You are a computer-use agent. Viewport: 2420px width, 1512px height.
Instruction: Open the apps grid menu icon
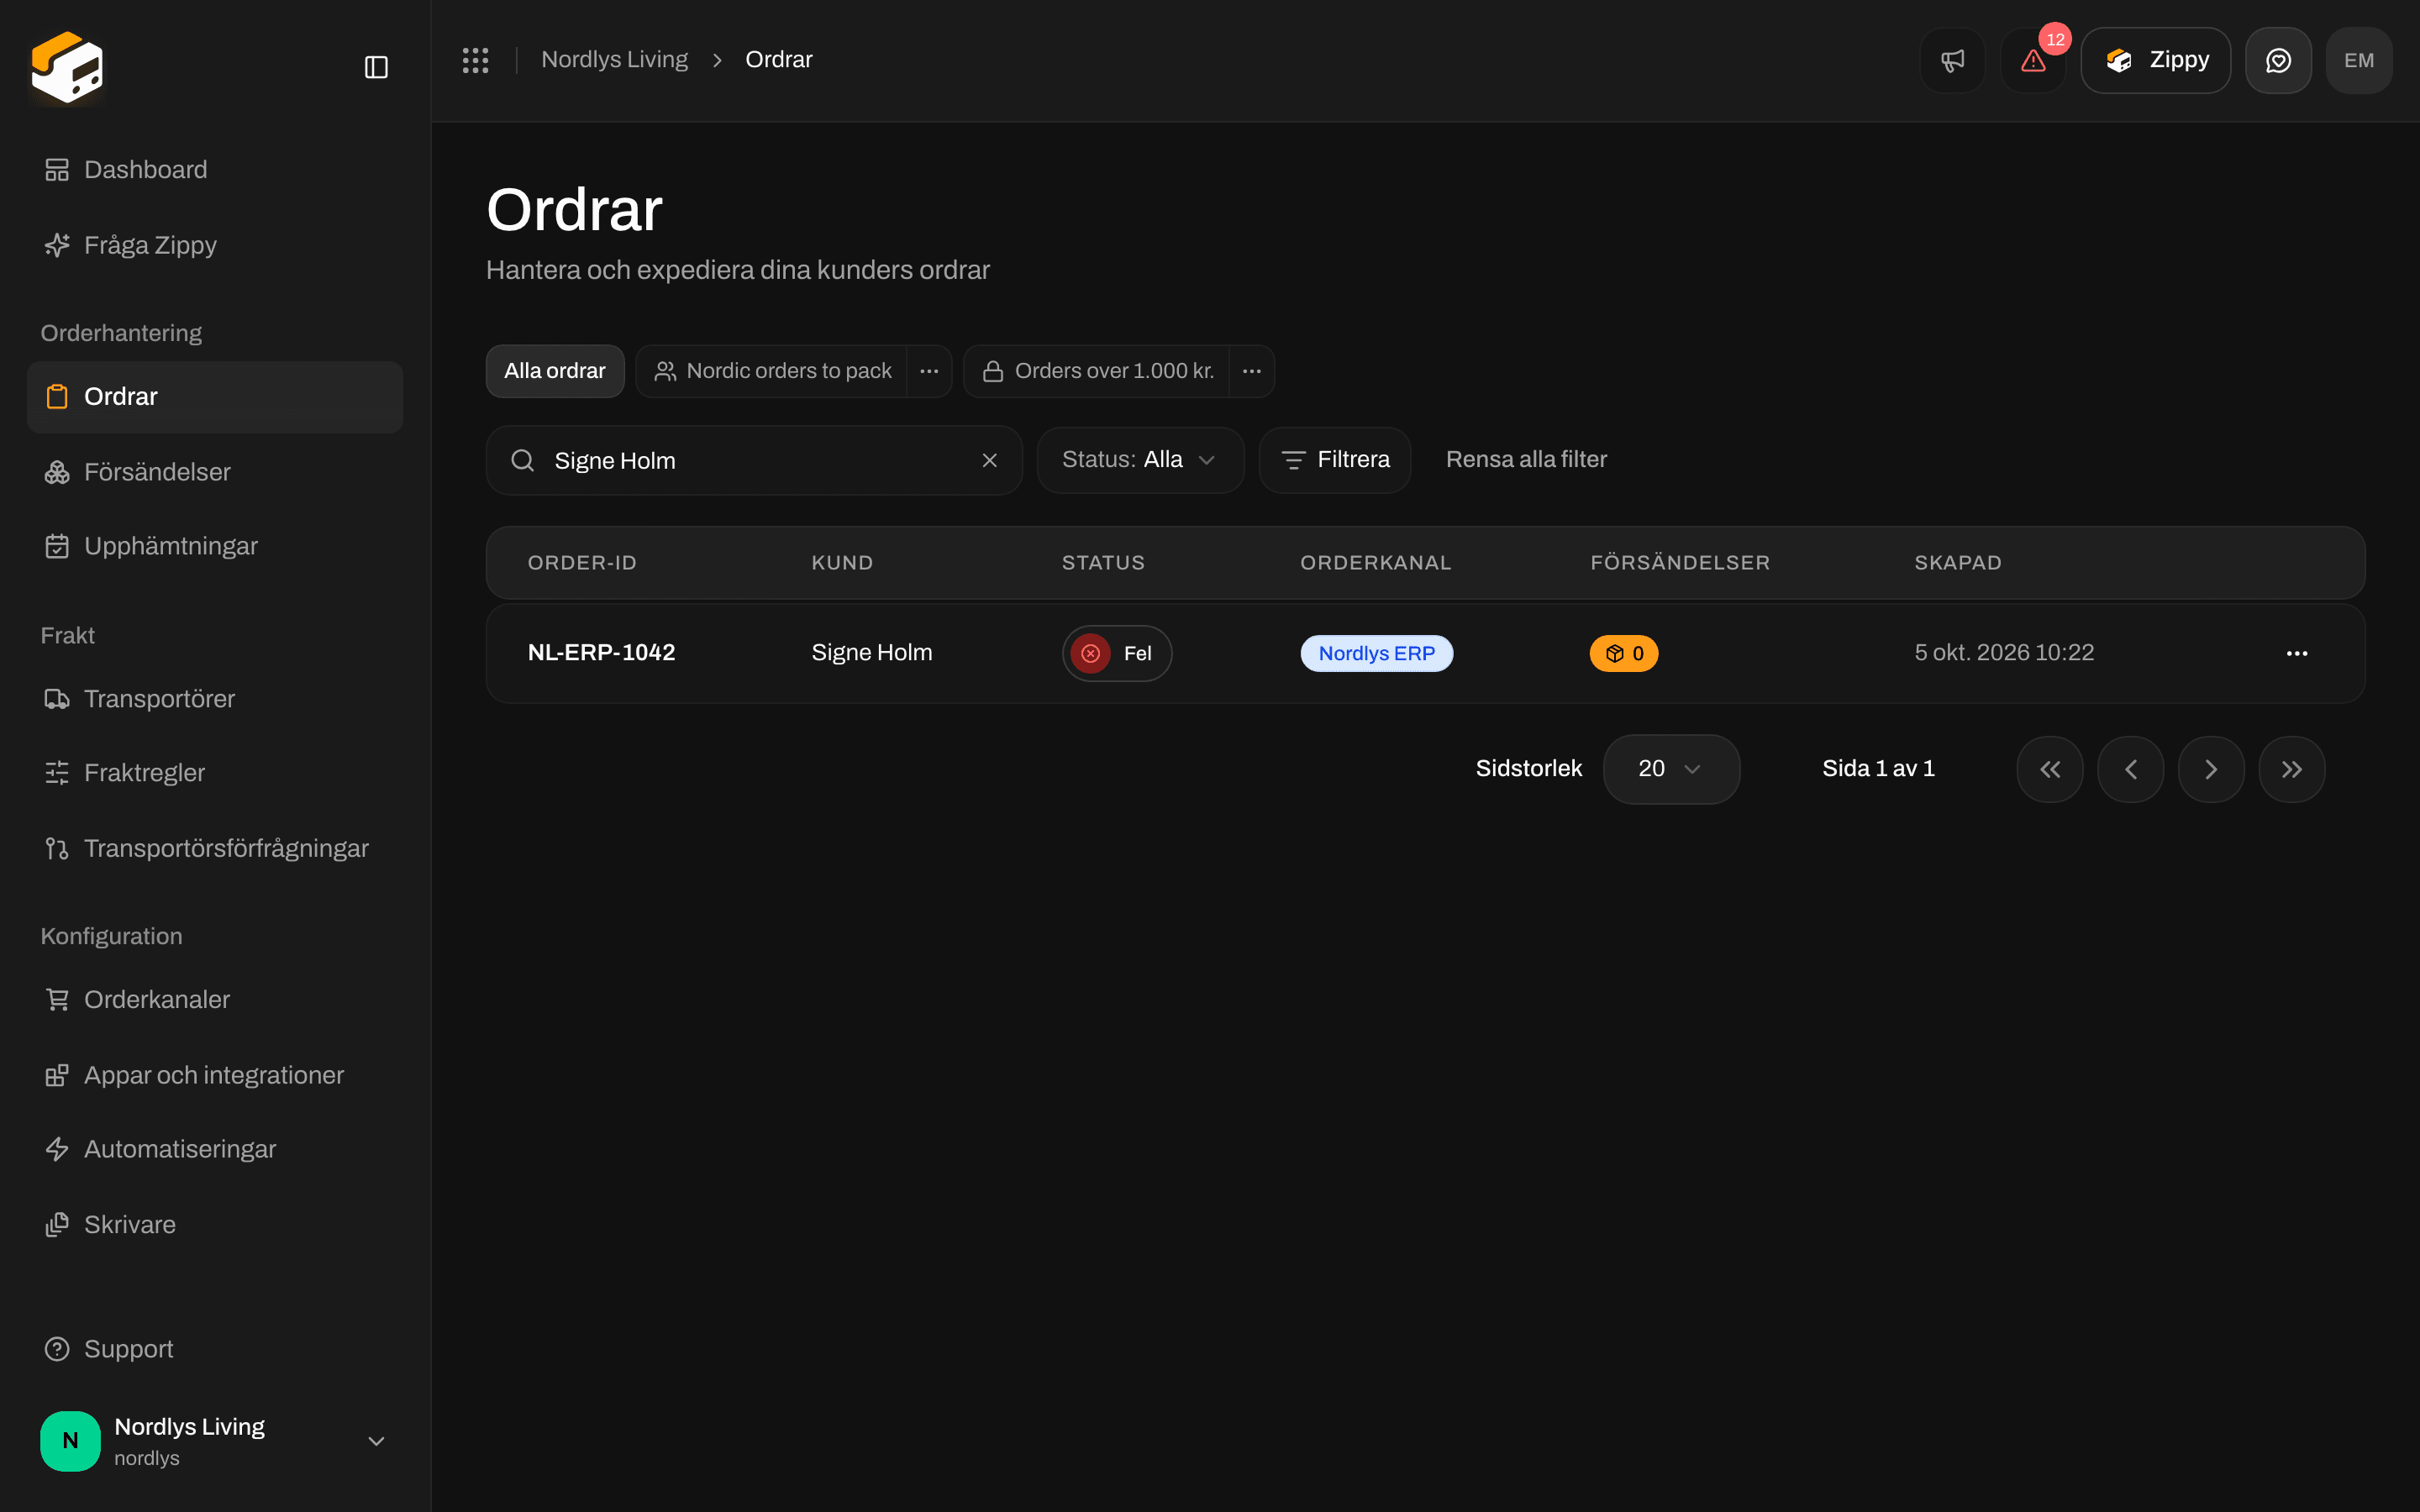475,60
